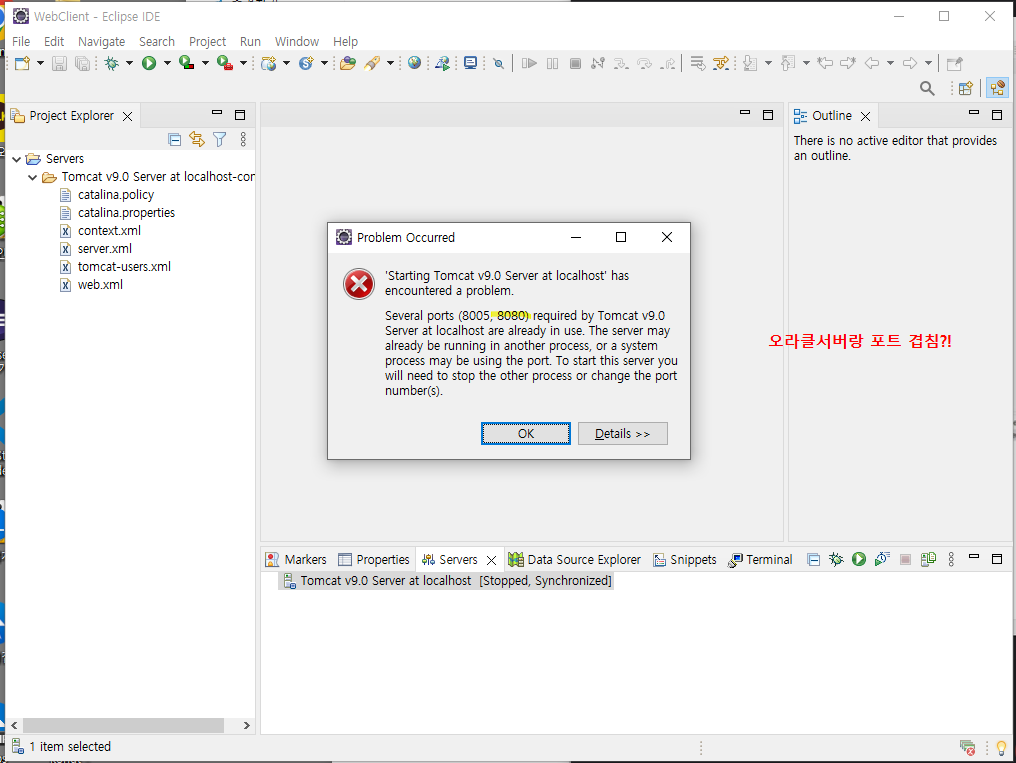The height and width of the screenshot is (763, 1016).
Task: Select the Java EE perspective button
Action: point(997,88)
